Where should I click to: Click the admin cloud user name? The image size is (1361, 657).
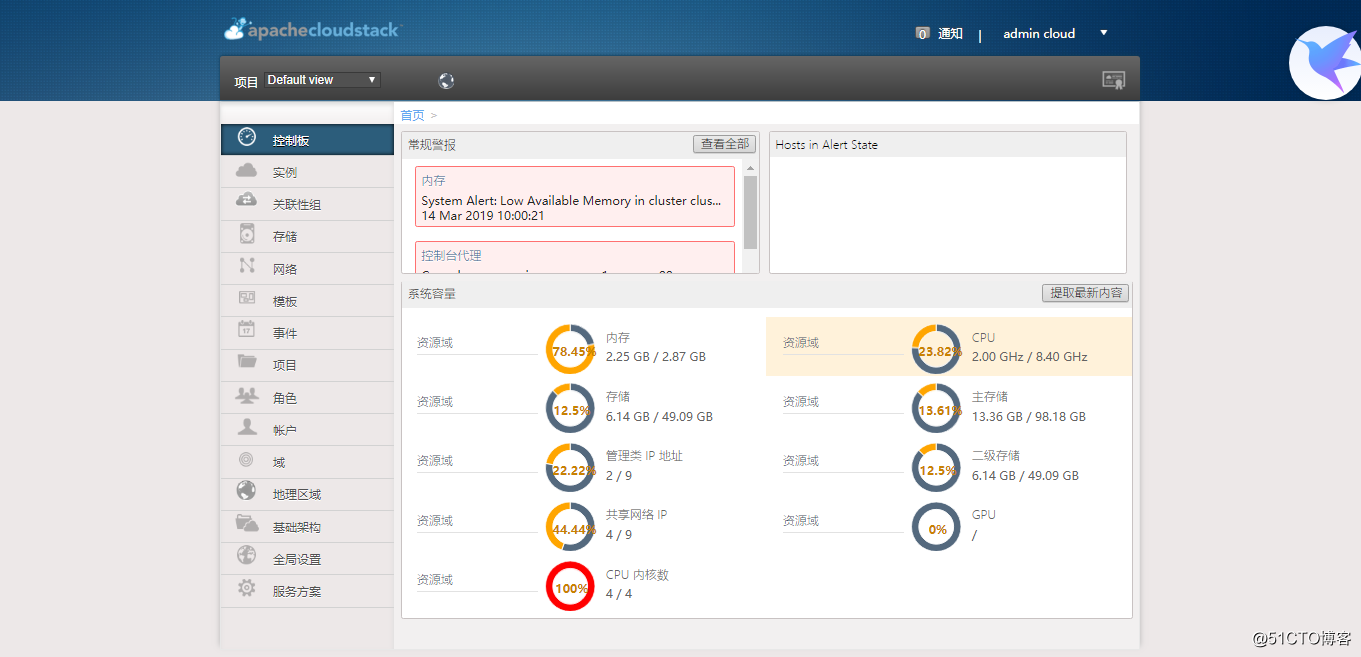(1039, 34)
